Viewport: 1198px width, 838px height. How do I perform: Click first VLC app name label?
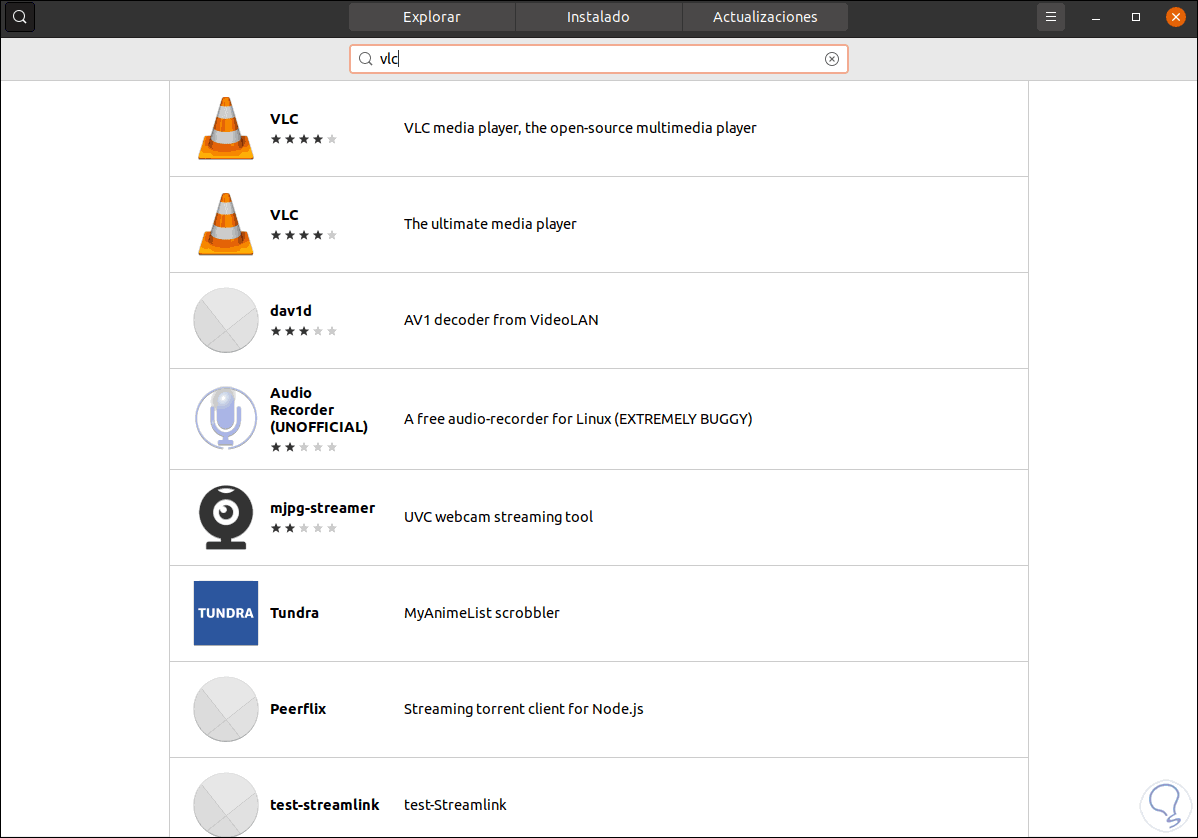click(x=284, y=118)
